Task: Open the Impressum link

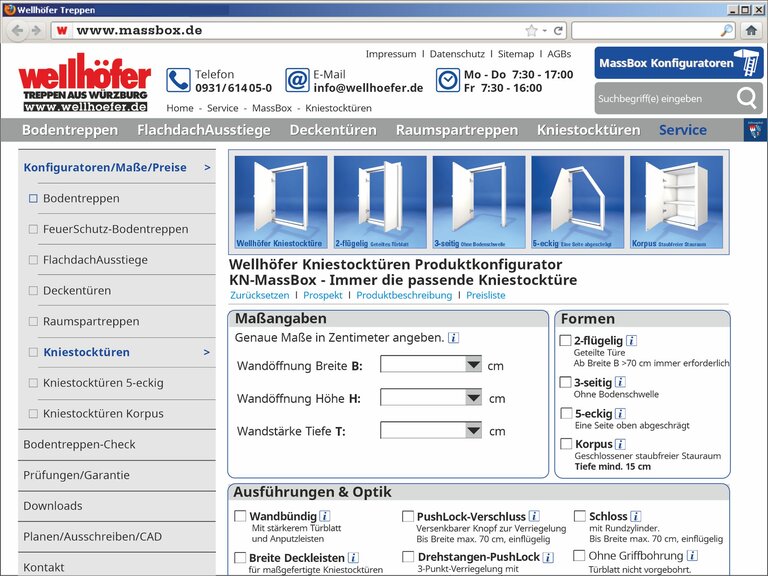Action: click(x=391, y=54)
